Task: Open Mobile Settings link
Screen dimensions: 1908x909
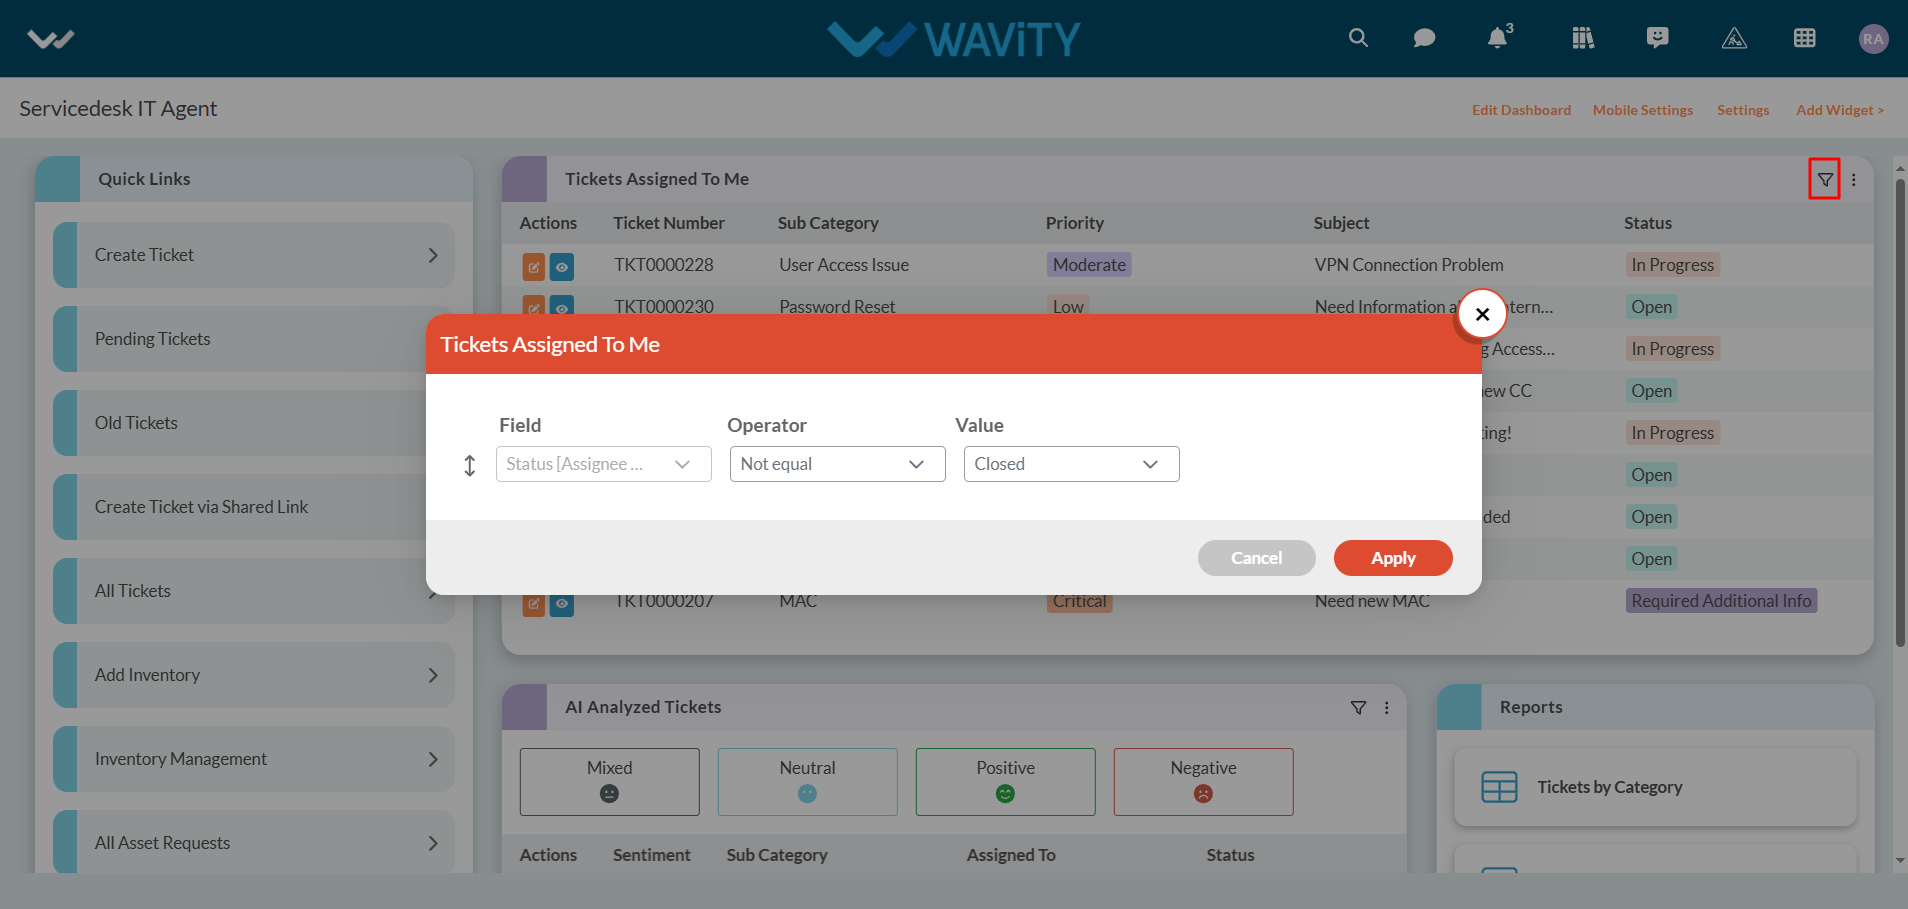Action: [x=1643, y=110]
